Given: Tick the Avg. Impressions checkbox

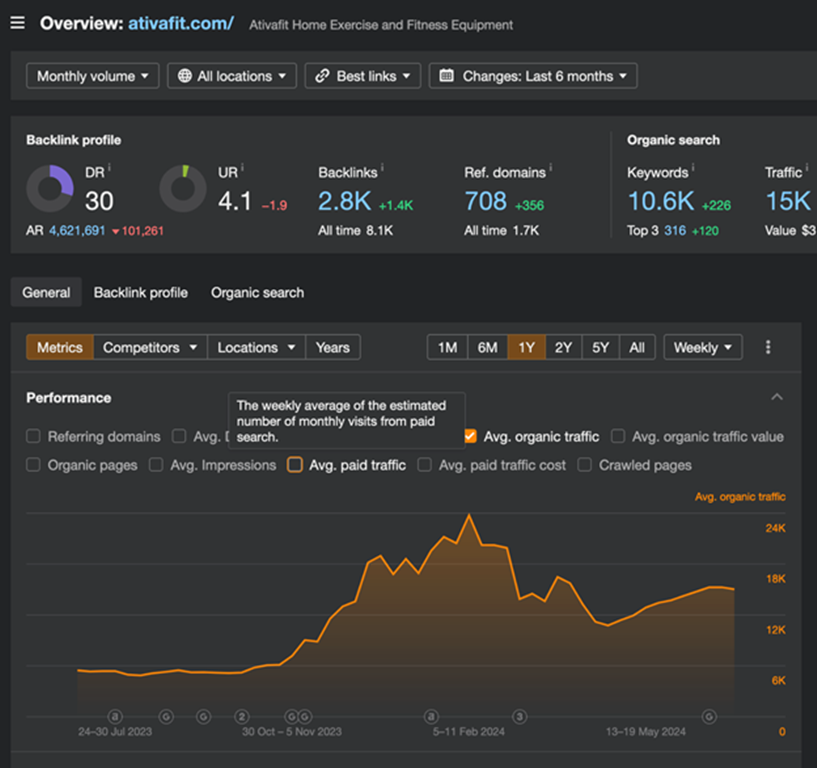Looking at the screenshot, I should coord(156,465).
